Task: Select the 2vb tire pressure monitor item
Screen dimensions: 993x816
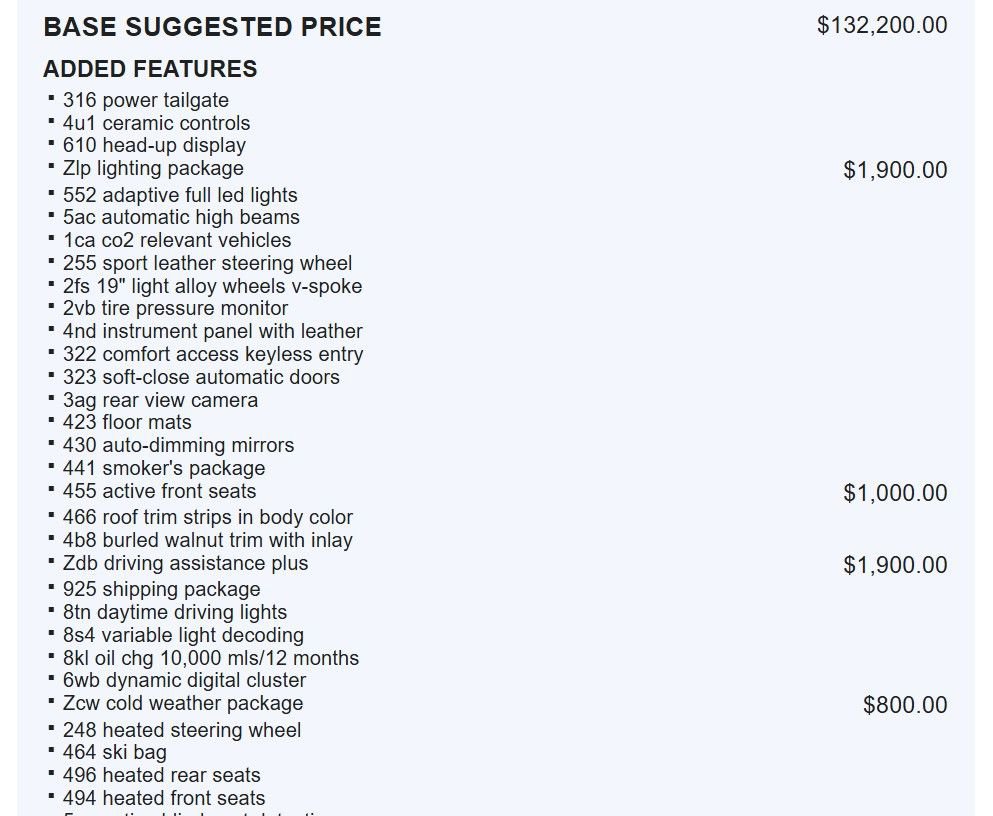Action: (x=175, y=308)
